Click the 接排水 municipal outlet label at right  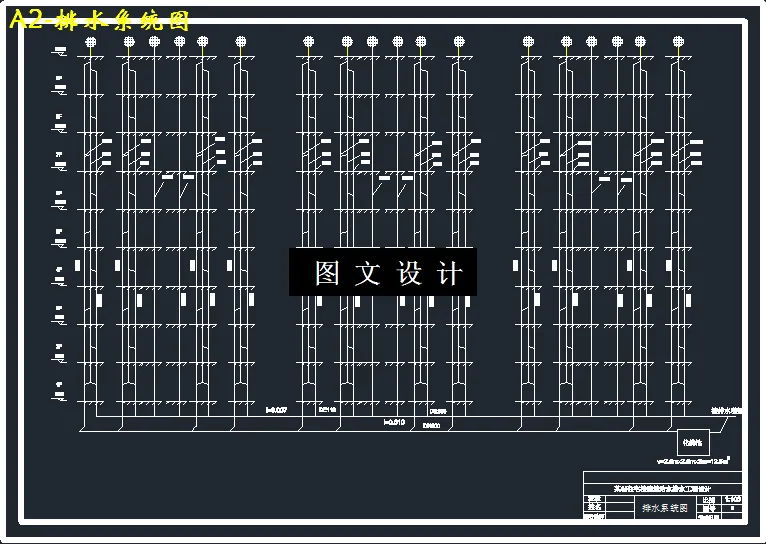pyautogui.click(x=726, y=411)
